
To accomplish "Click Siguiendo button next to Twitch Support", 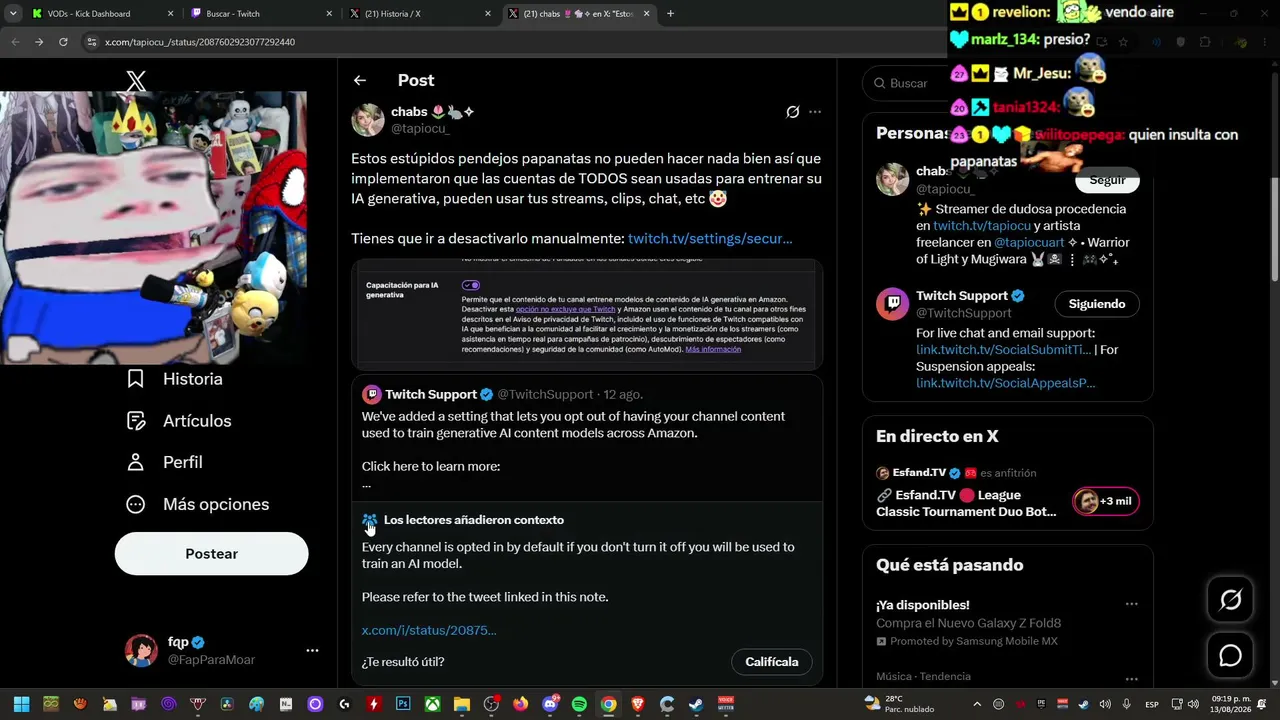I will click(x=1097, y=304).
